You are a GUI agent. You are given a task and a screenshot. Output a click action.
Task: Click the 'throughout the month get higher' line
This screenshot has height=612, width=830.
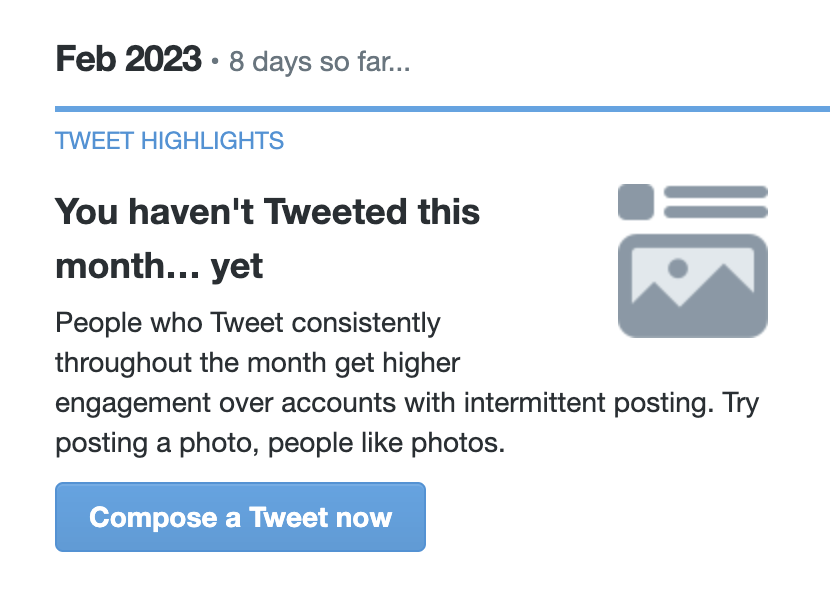(258, 363)
